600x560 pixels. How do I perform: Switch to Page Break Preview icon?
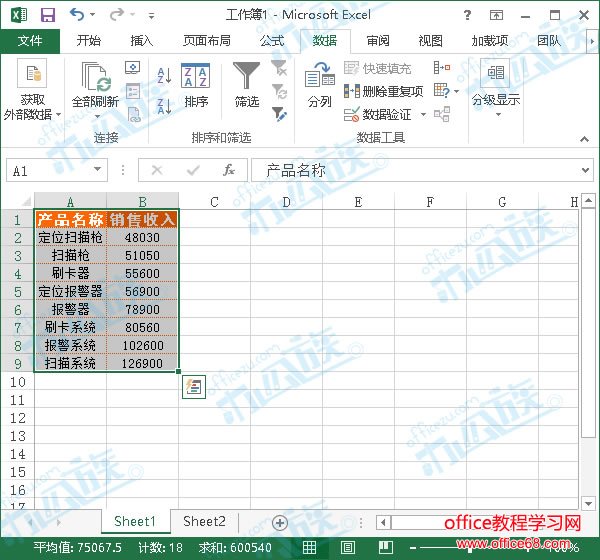[x=386, y=548]
